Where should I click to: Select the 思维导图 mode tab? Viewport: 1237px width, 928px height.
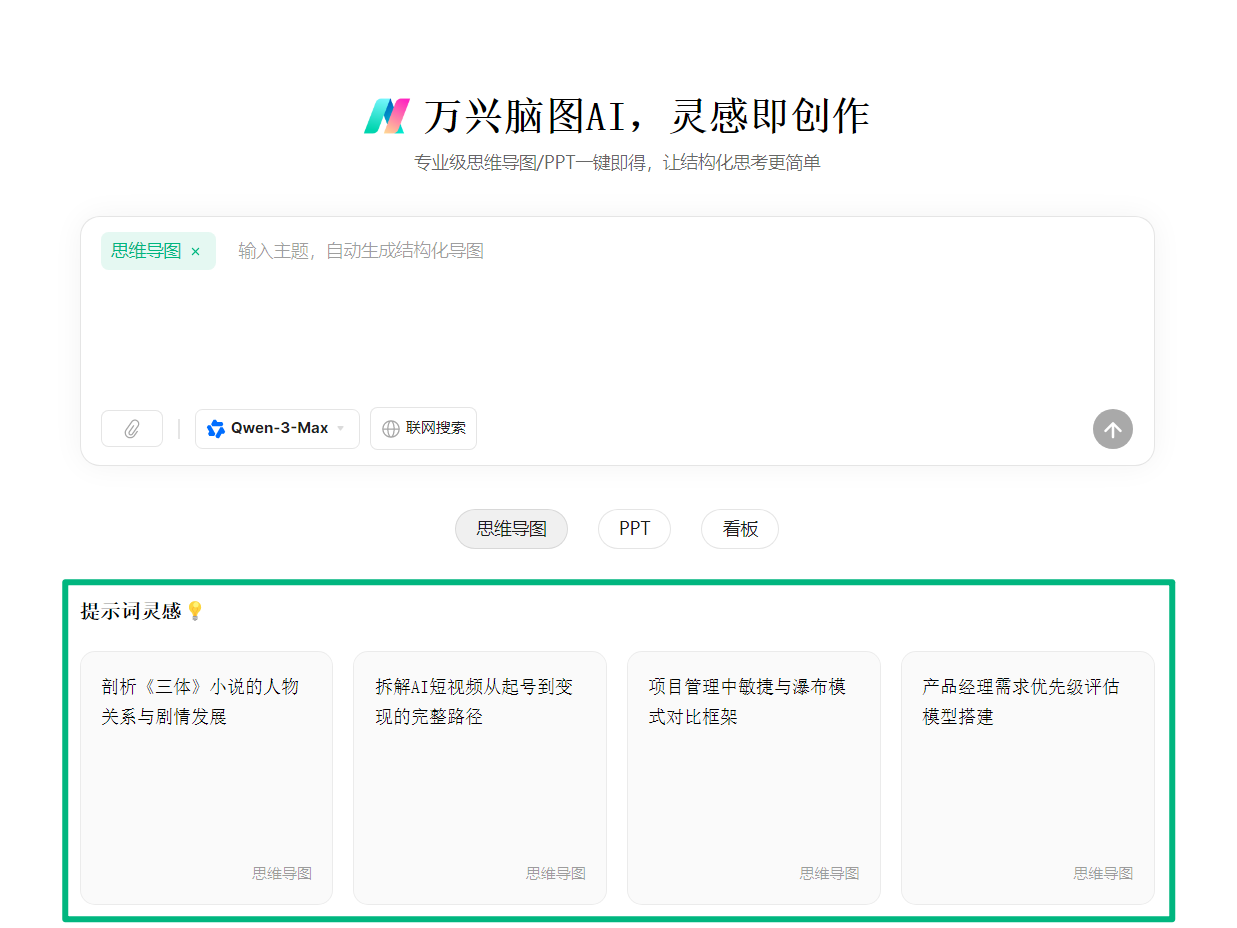(511, 529)
